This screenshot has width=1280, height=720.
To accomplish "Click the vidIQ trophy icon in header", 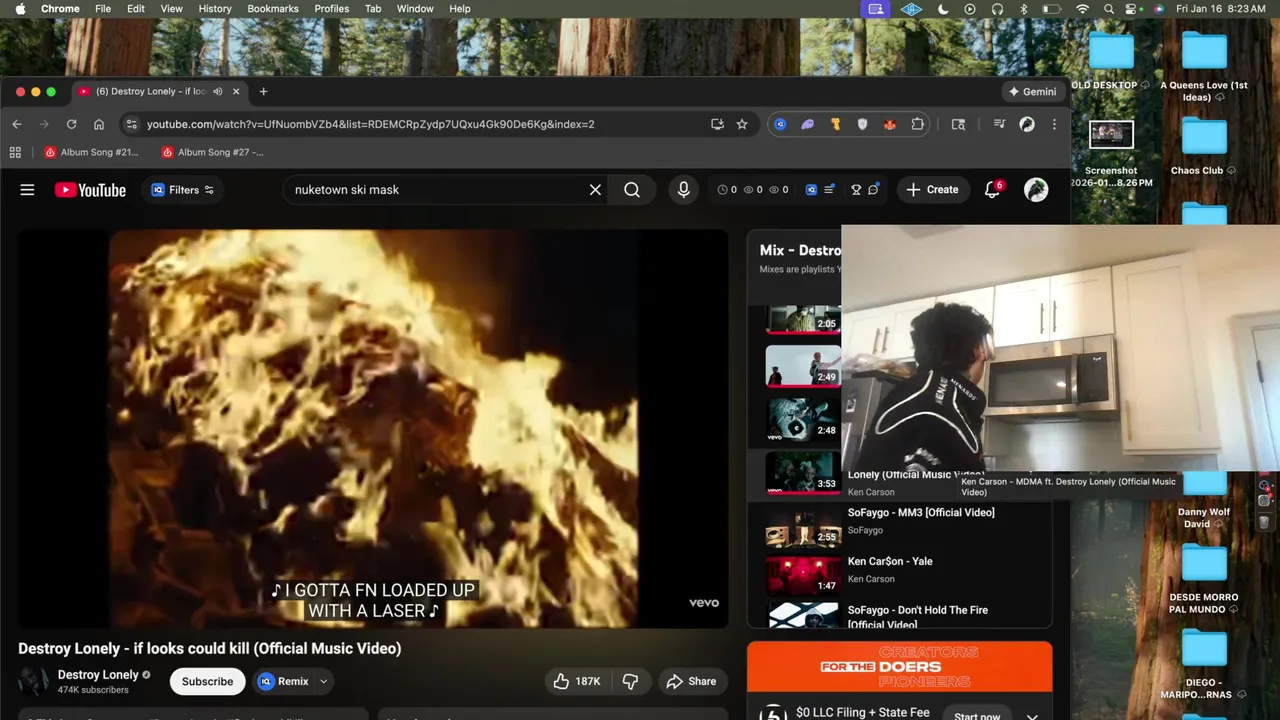I will coord(856,190).
